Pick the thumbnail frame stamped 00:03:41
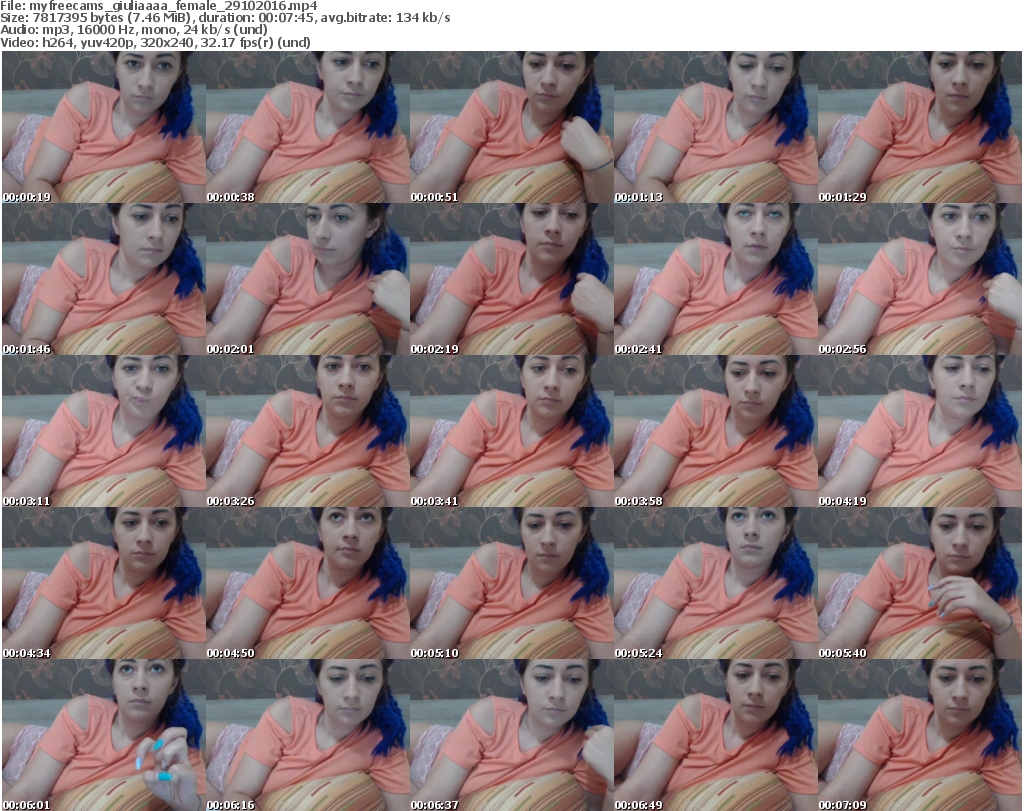The height and width of the screenshot is (811, 1024). (512, 432)
